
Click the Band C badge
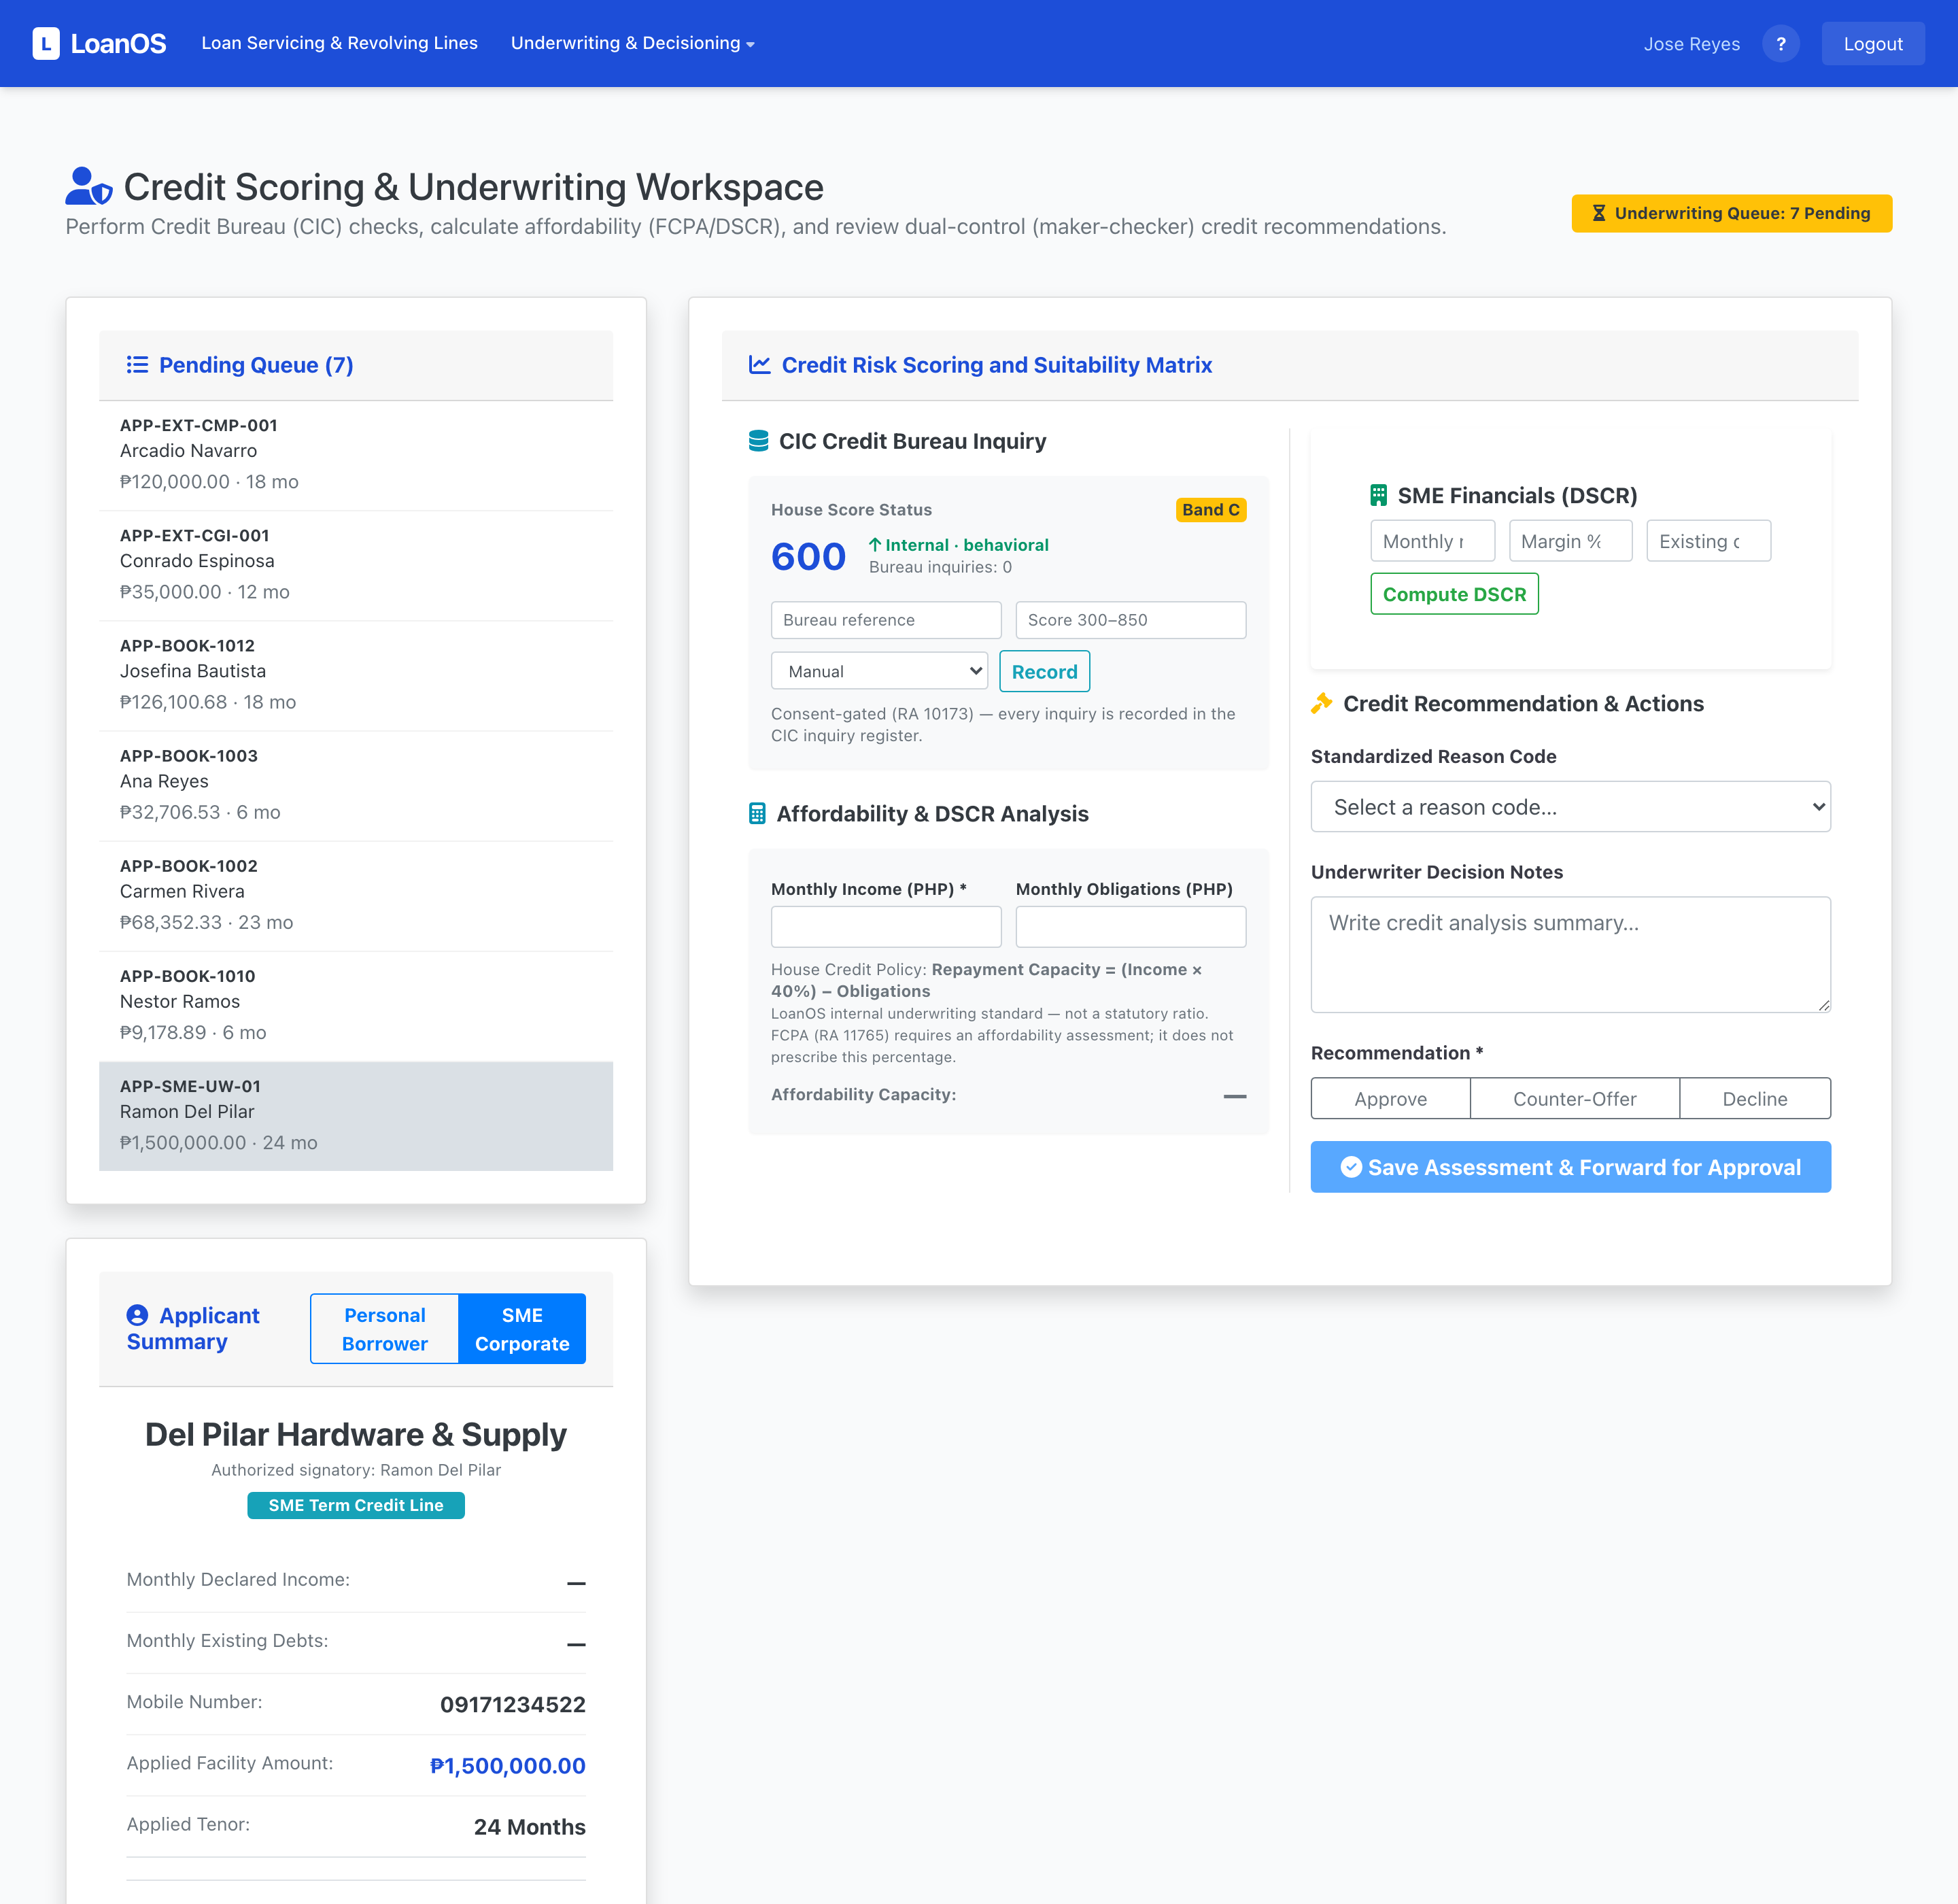[1210, 510]
